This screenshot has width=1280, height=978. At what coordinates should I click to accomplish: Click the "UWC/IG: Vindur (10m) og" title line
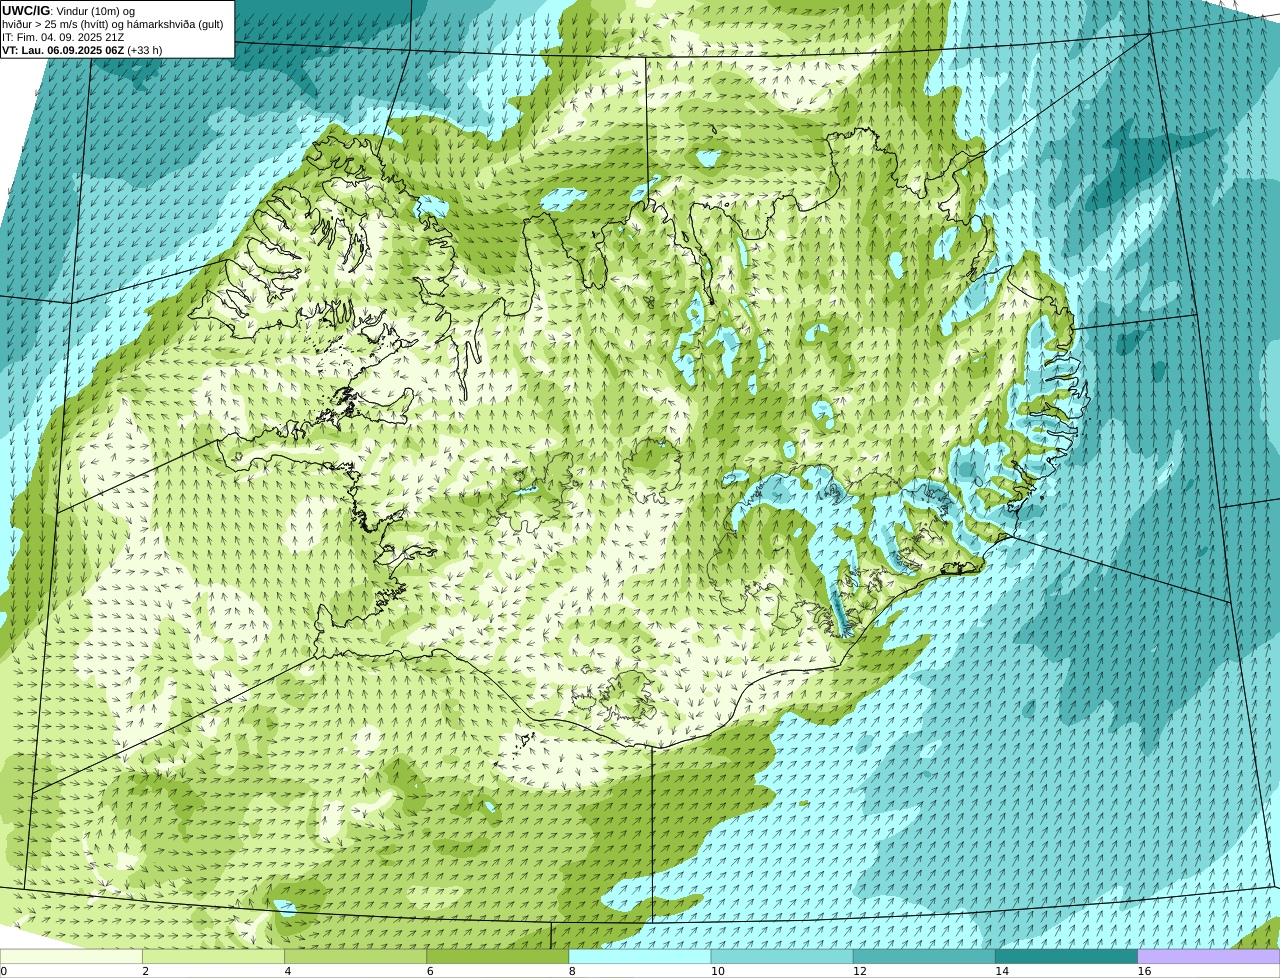pos(68,11)
